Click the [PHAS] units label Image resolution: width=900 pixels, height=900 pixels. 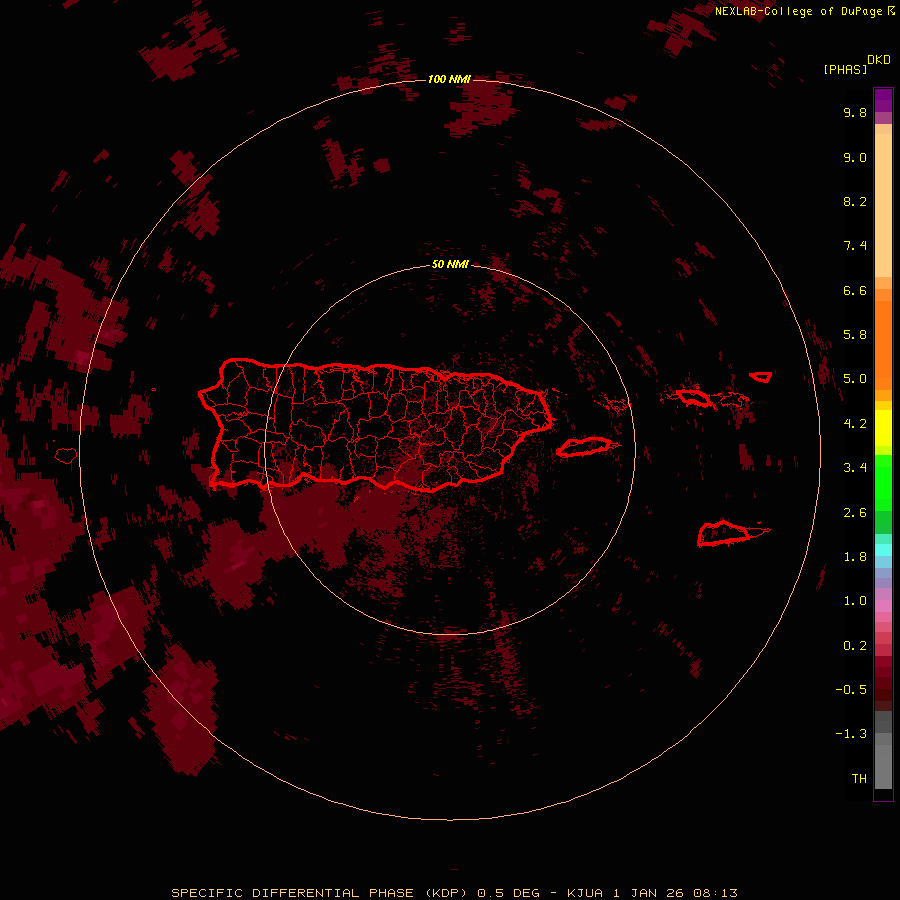click(x=845, y=70)
